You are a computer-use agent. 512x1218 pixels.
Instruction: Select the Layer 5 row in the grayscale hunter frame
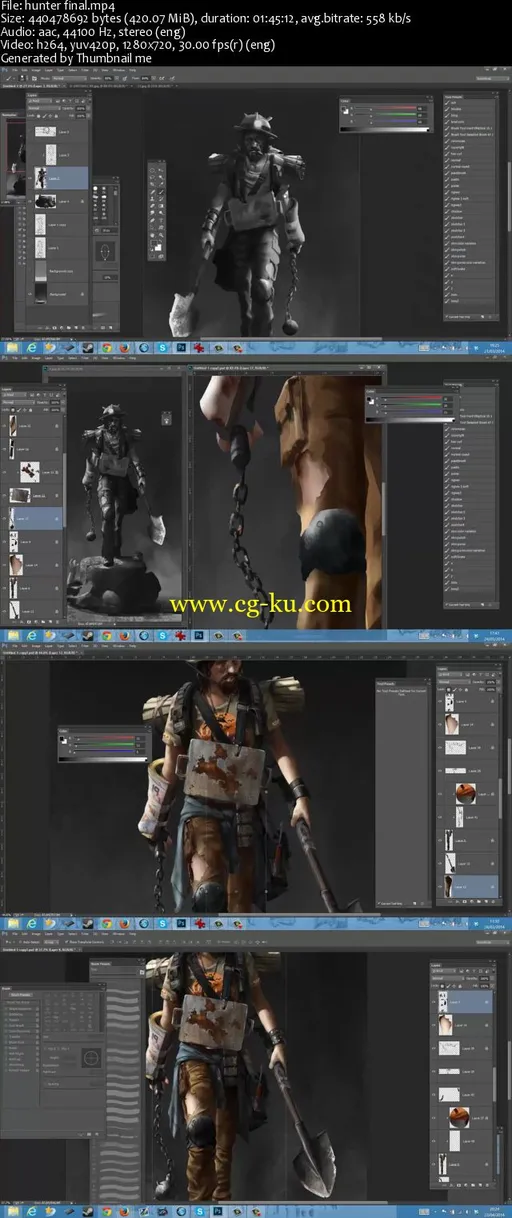57,154
